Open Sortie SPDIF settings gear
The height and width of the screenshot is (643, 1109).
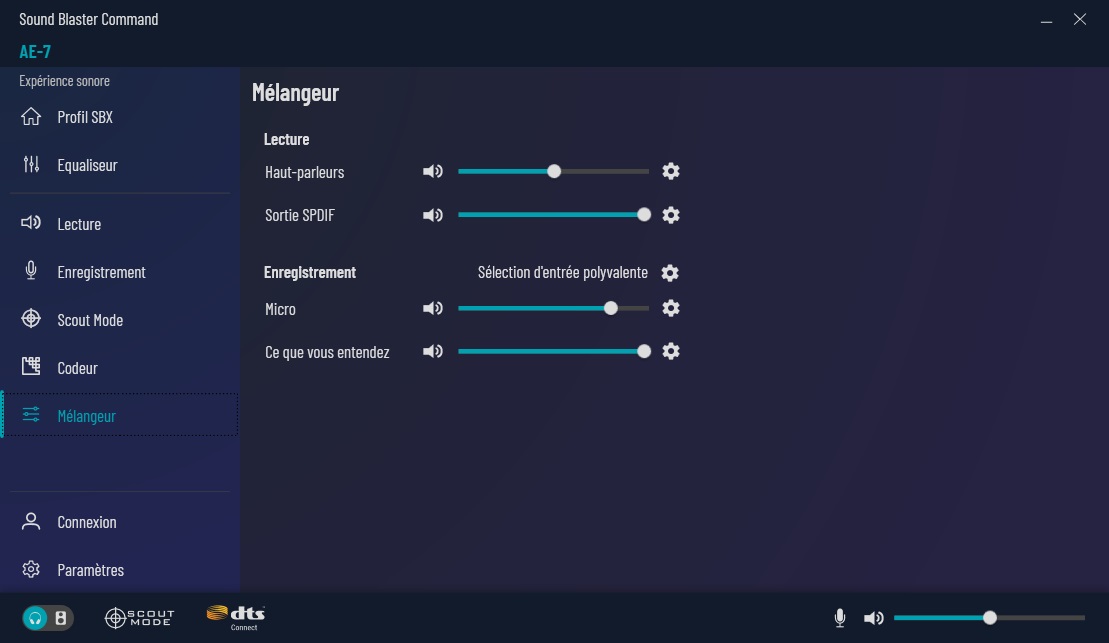[x=670, y=215]
